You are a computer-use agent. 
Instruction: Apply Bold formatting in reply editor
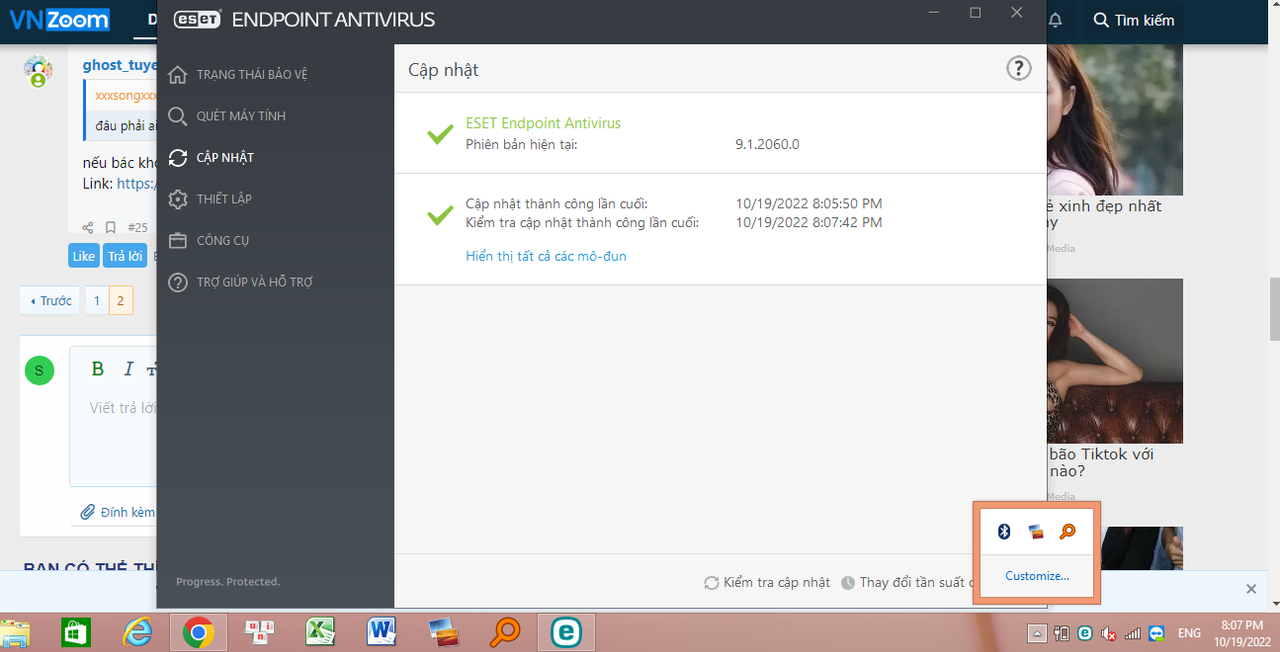tap(98, 369)
